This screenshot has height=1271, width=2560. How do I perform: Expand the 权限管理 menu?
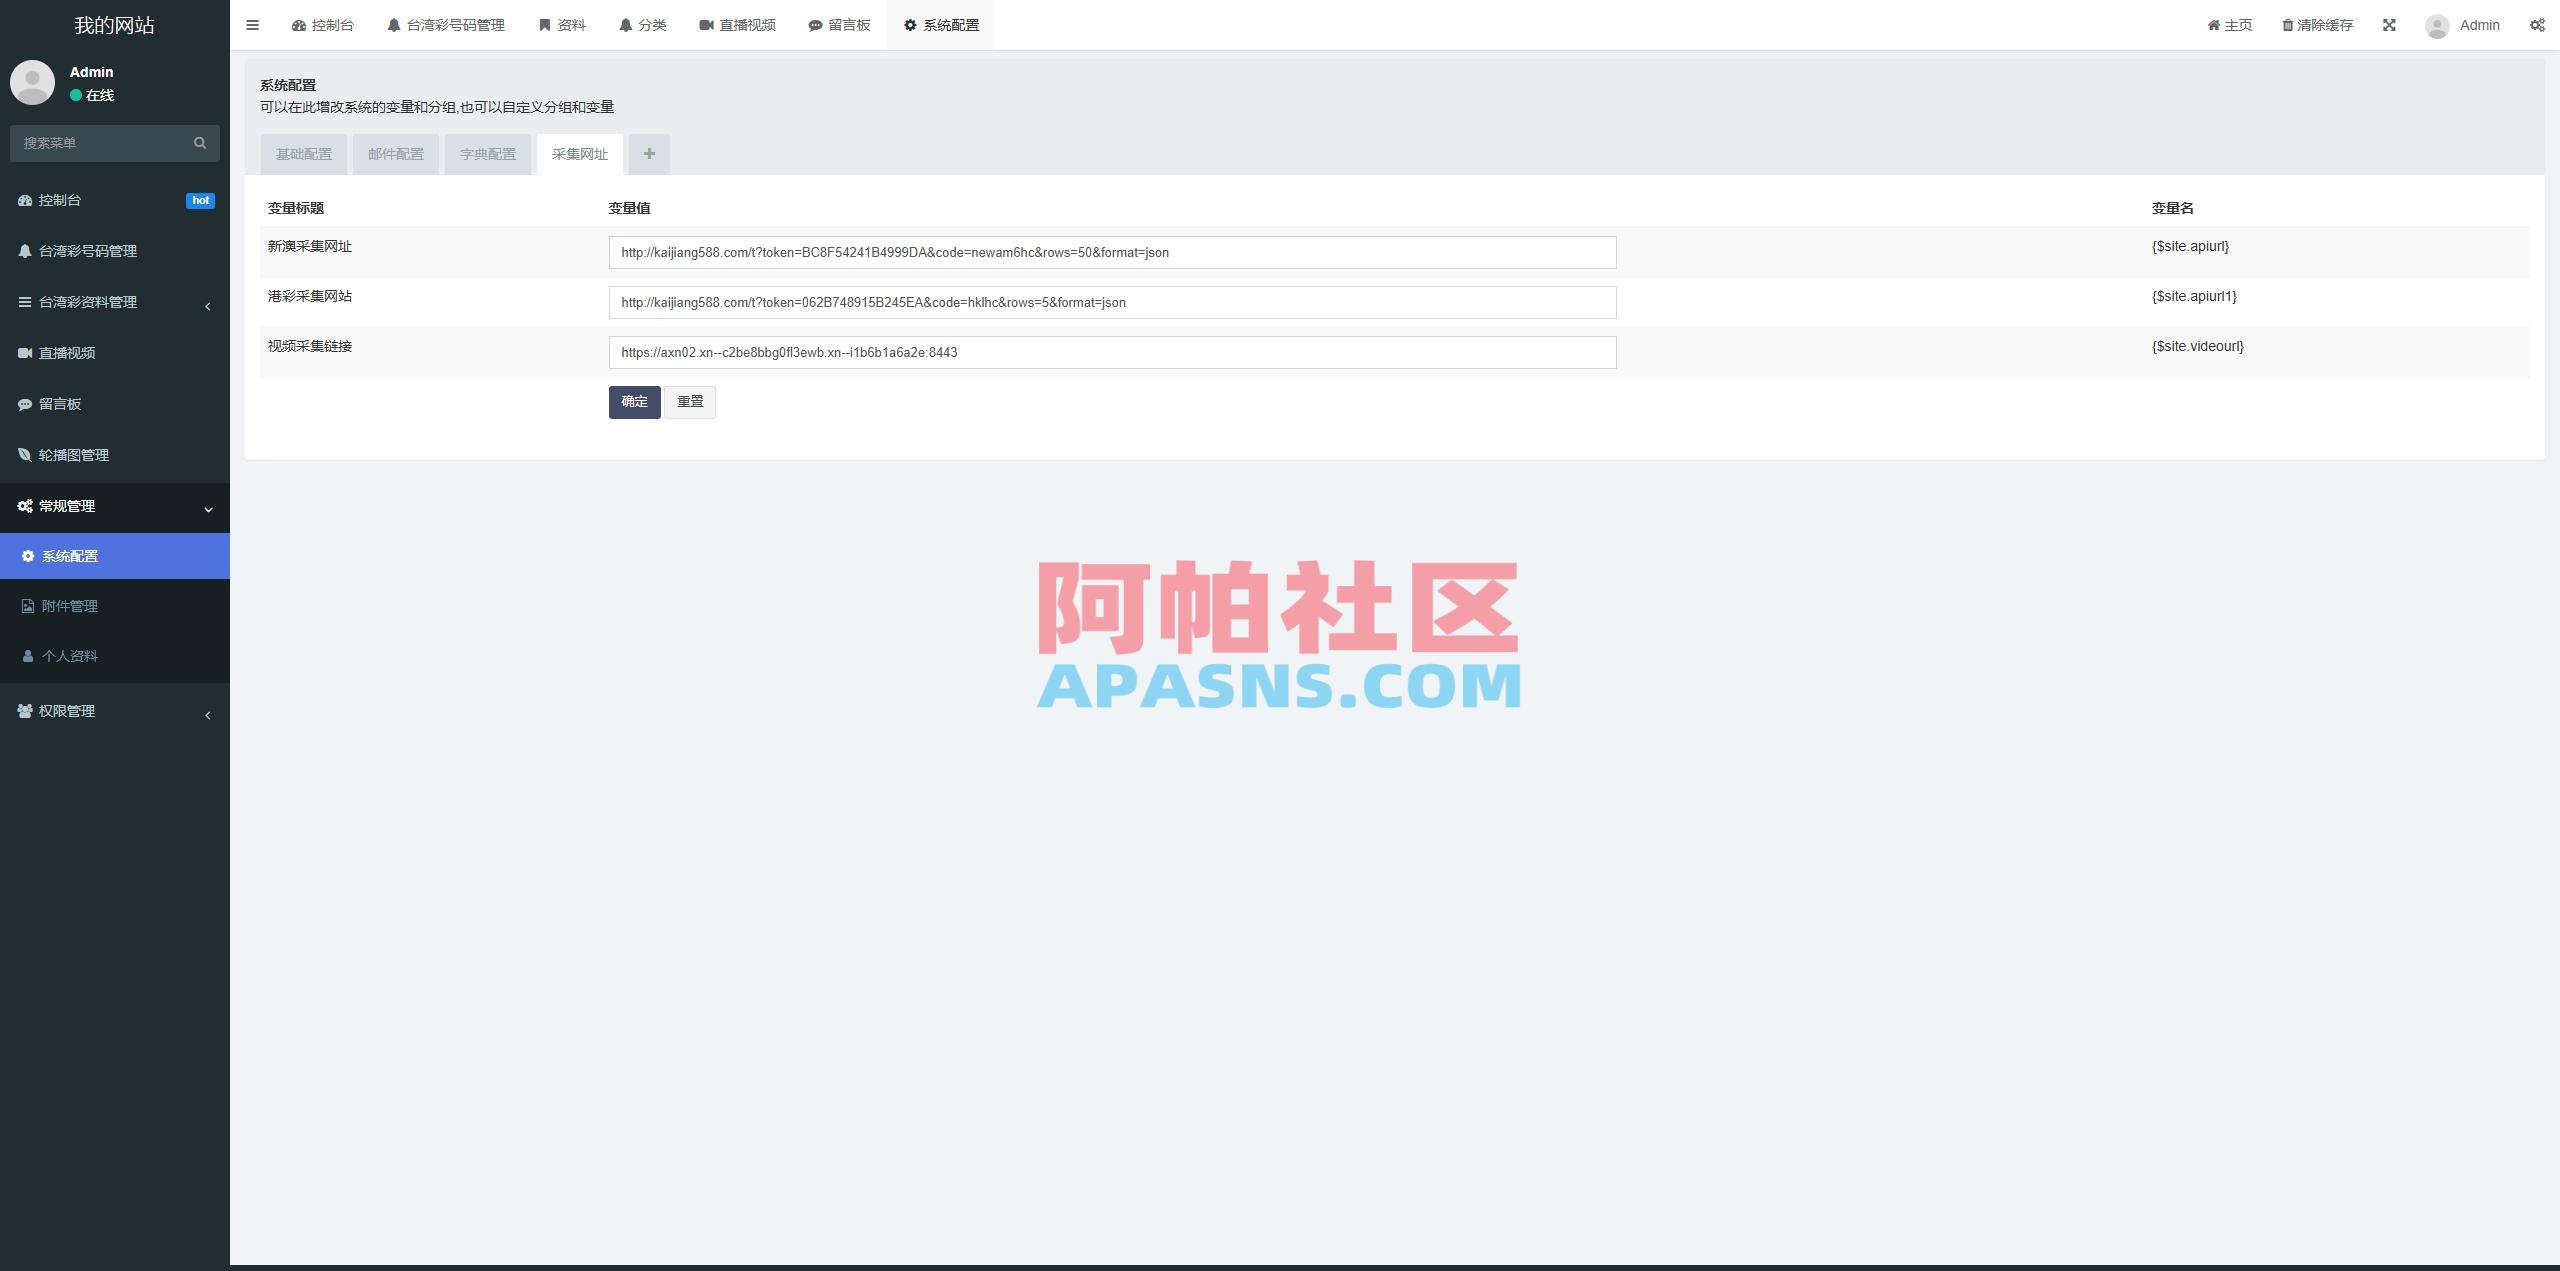pos(66,711)
